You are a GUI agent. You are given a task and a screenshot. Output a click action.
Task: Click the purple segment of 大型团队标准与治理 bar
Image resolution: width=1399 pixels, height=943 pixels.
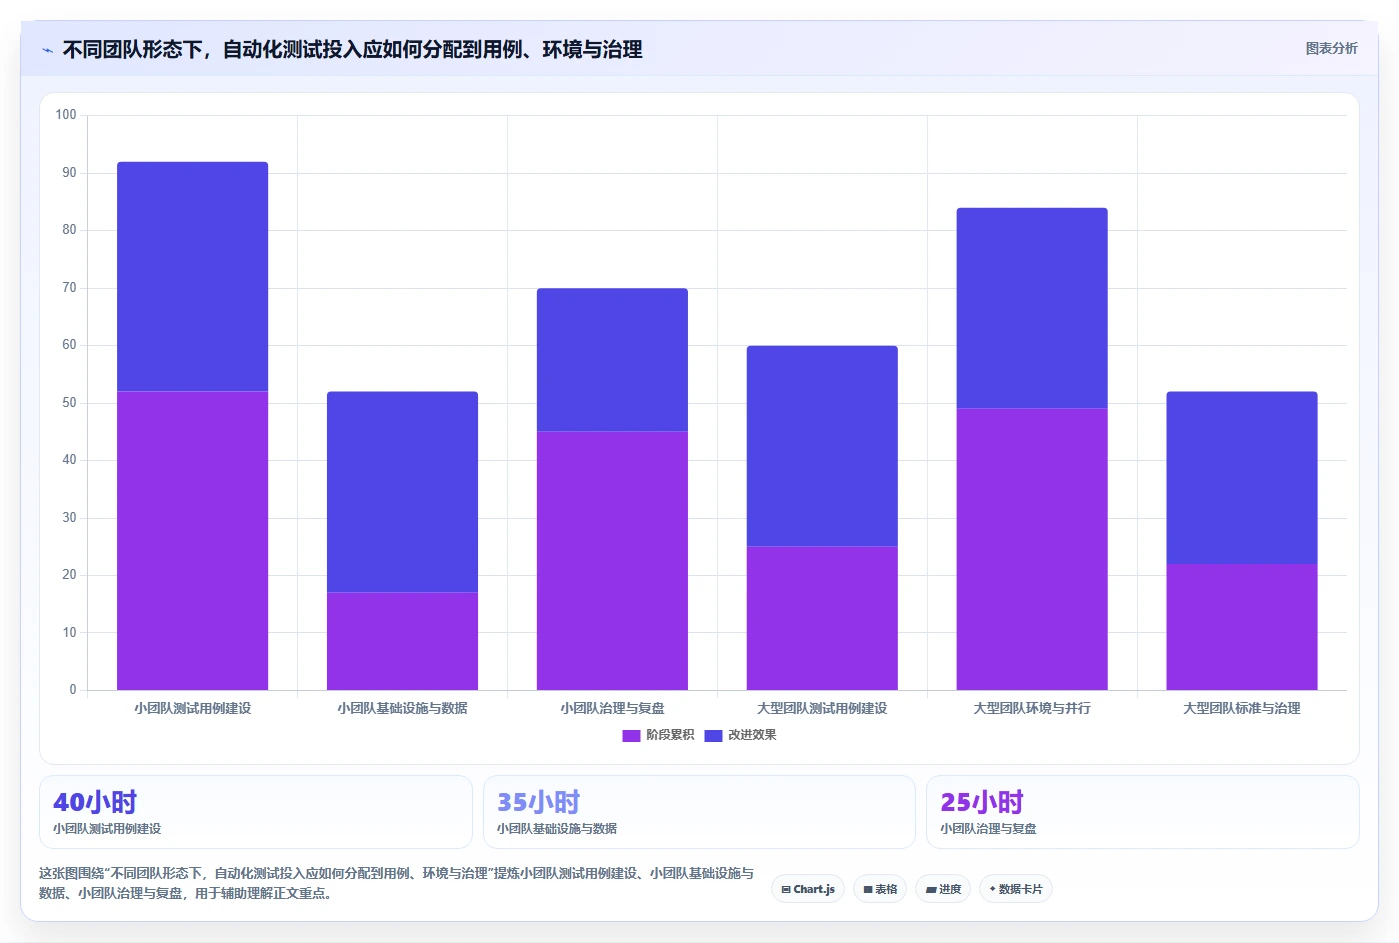point(1242,627)
